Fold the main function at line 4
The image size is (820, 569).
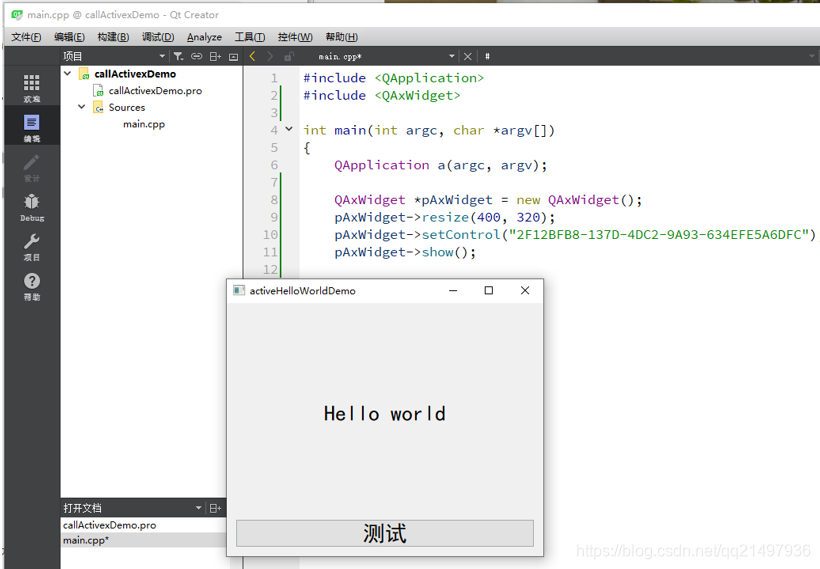pos(289,129)
